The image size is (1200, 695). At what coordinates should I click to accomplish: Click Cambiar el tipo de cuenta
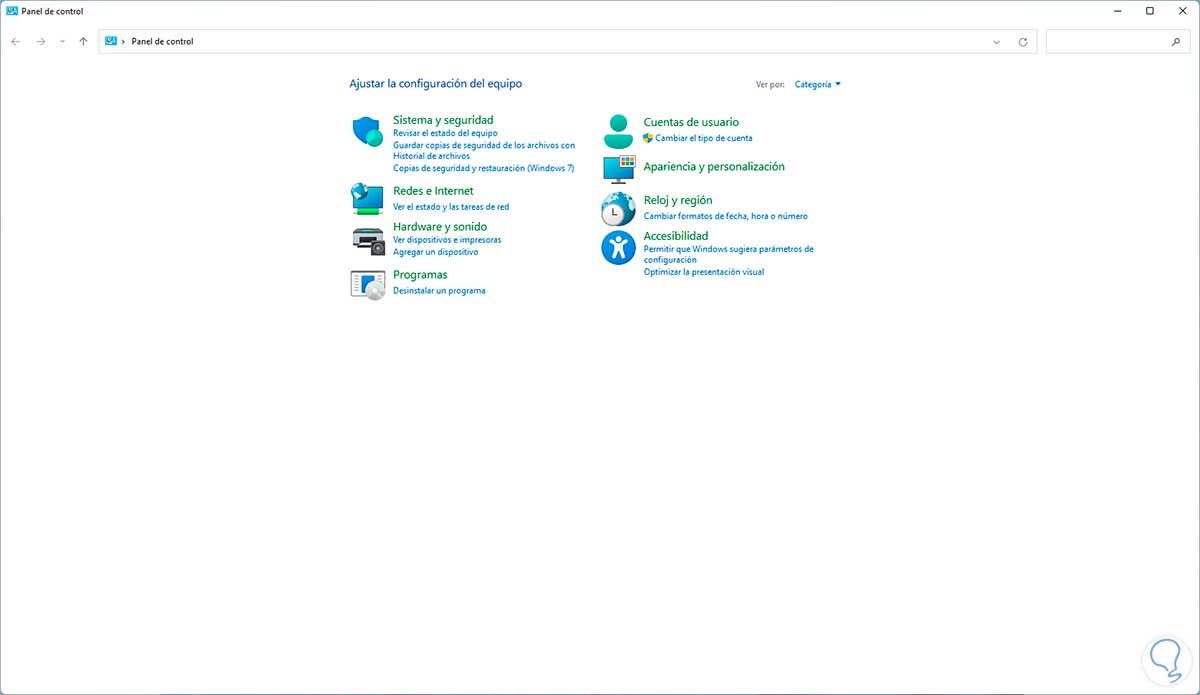[x=704, y=138]
